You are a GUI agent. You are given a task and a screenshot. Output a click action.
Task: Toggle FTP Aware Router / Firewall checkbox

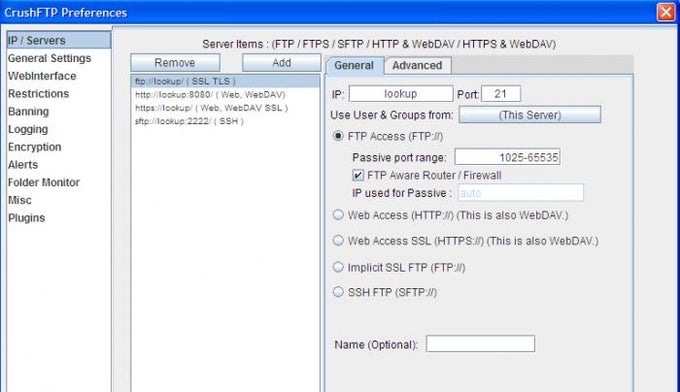pos(358,175)
